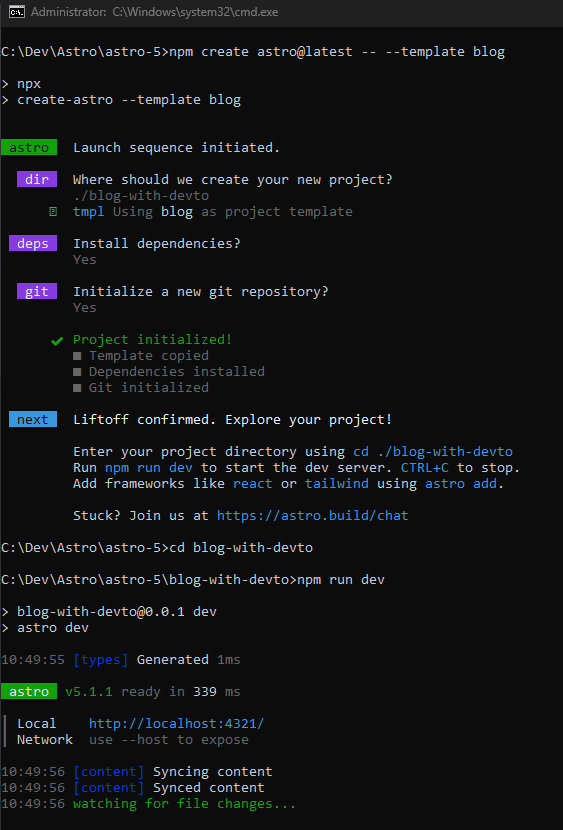Click the square bullet beside Dependencies installed
The width and height of the screenshot is (563, 830).
[x=77, y=372]
